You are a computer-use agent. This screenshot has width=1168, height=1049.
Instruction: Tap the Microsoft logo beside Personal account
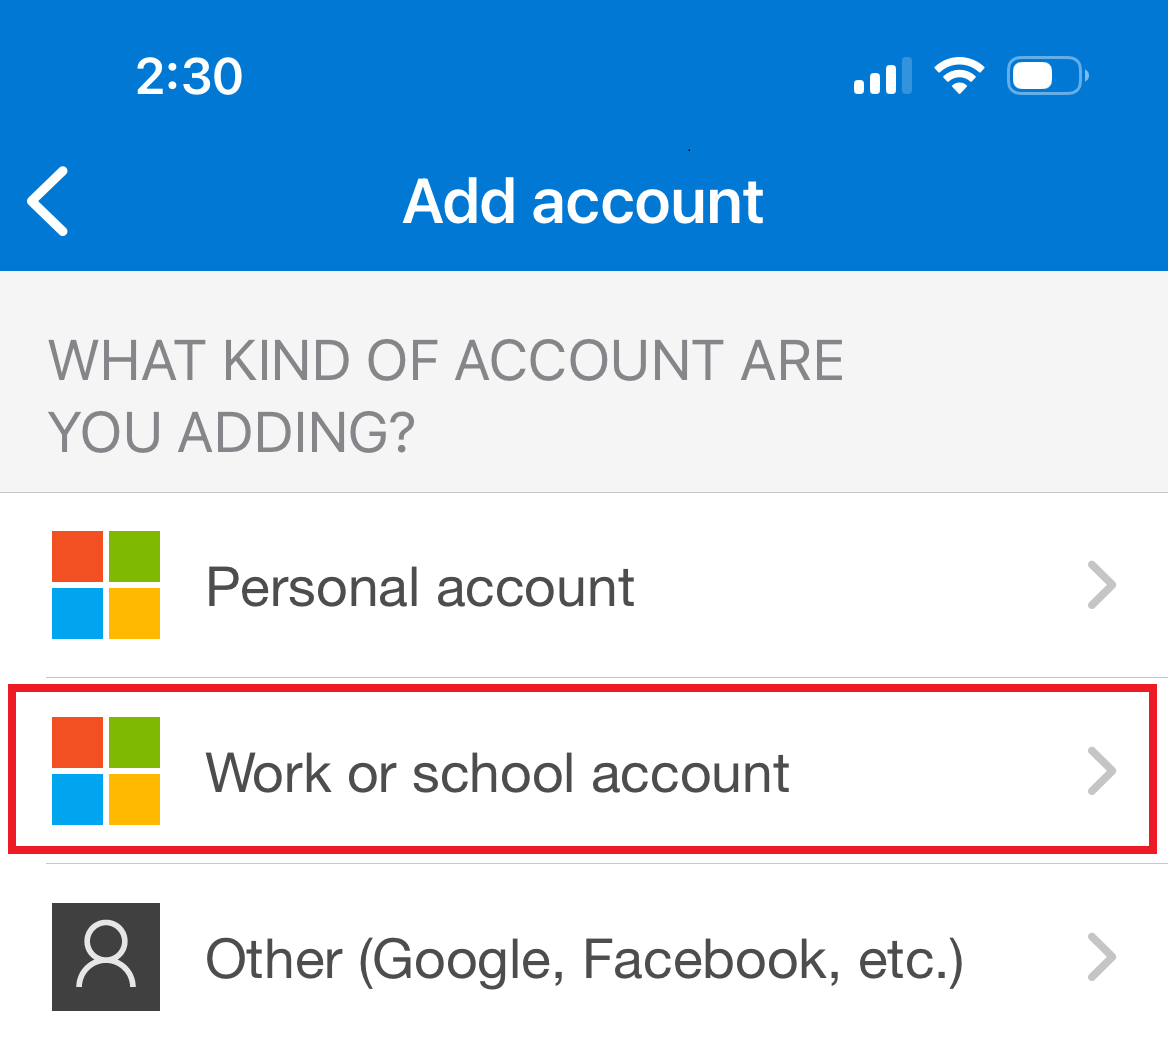[106, 585]
